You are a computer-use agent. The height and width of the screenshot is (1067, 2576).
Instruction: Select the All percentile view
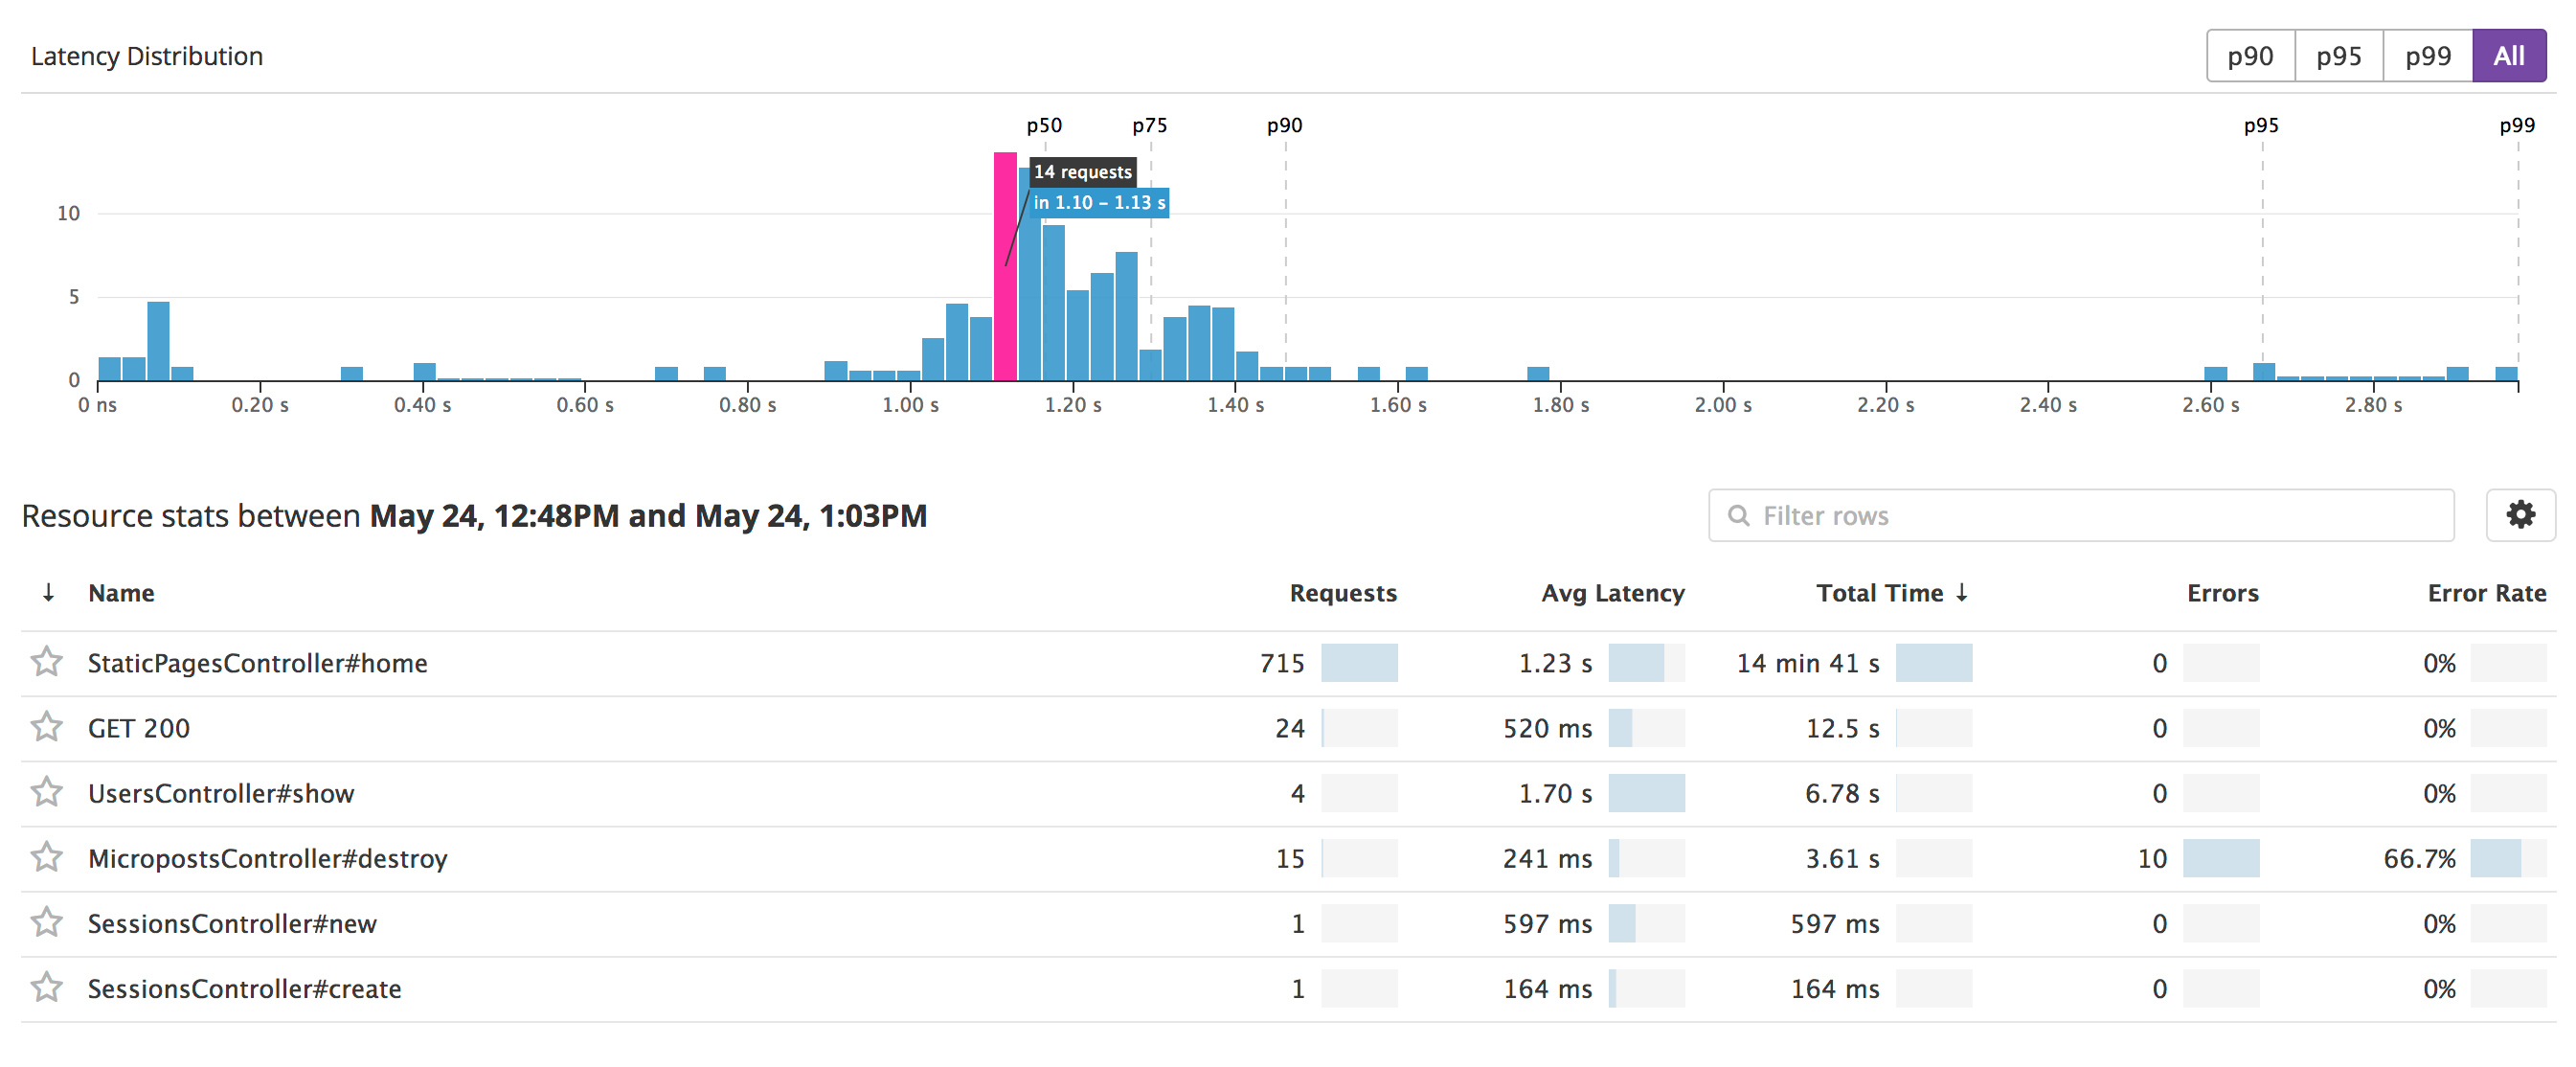[2508, 56]
